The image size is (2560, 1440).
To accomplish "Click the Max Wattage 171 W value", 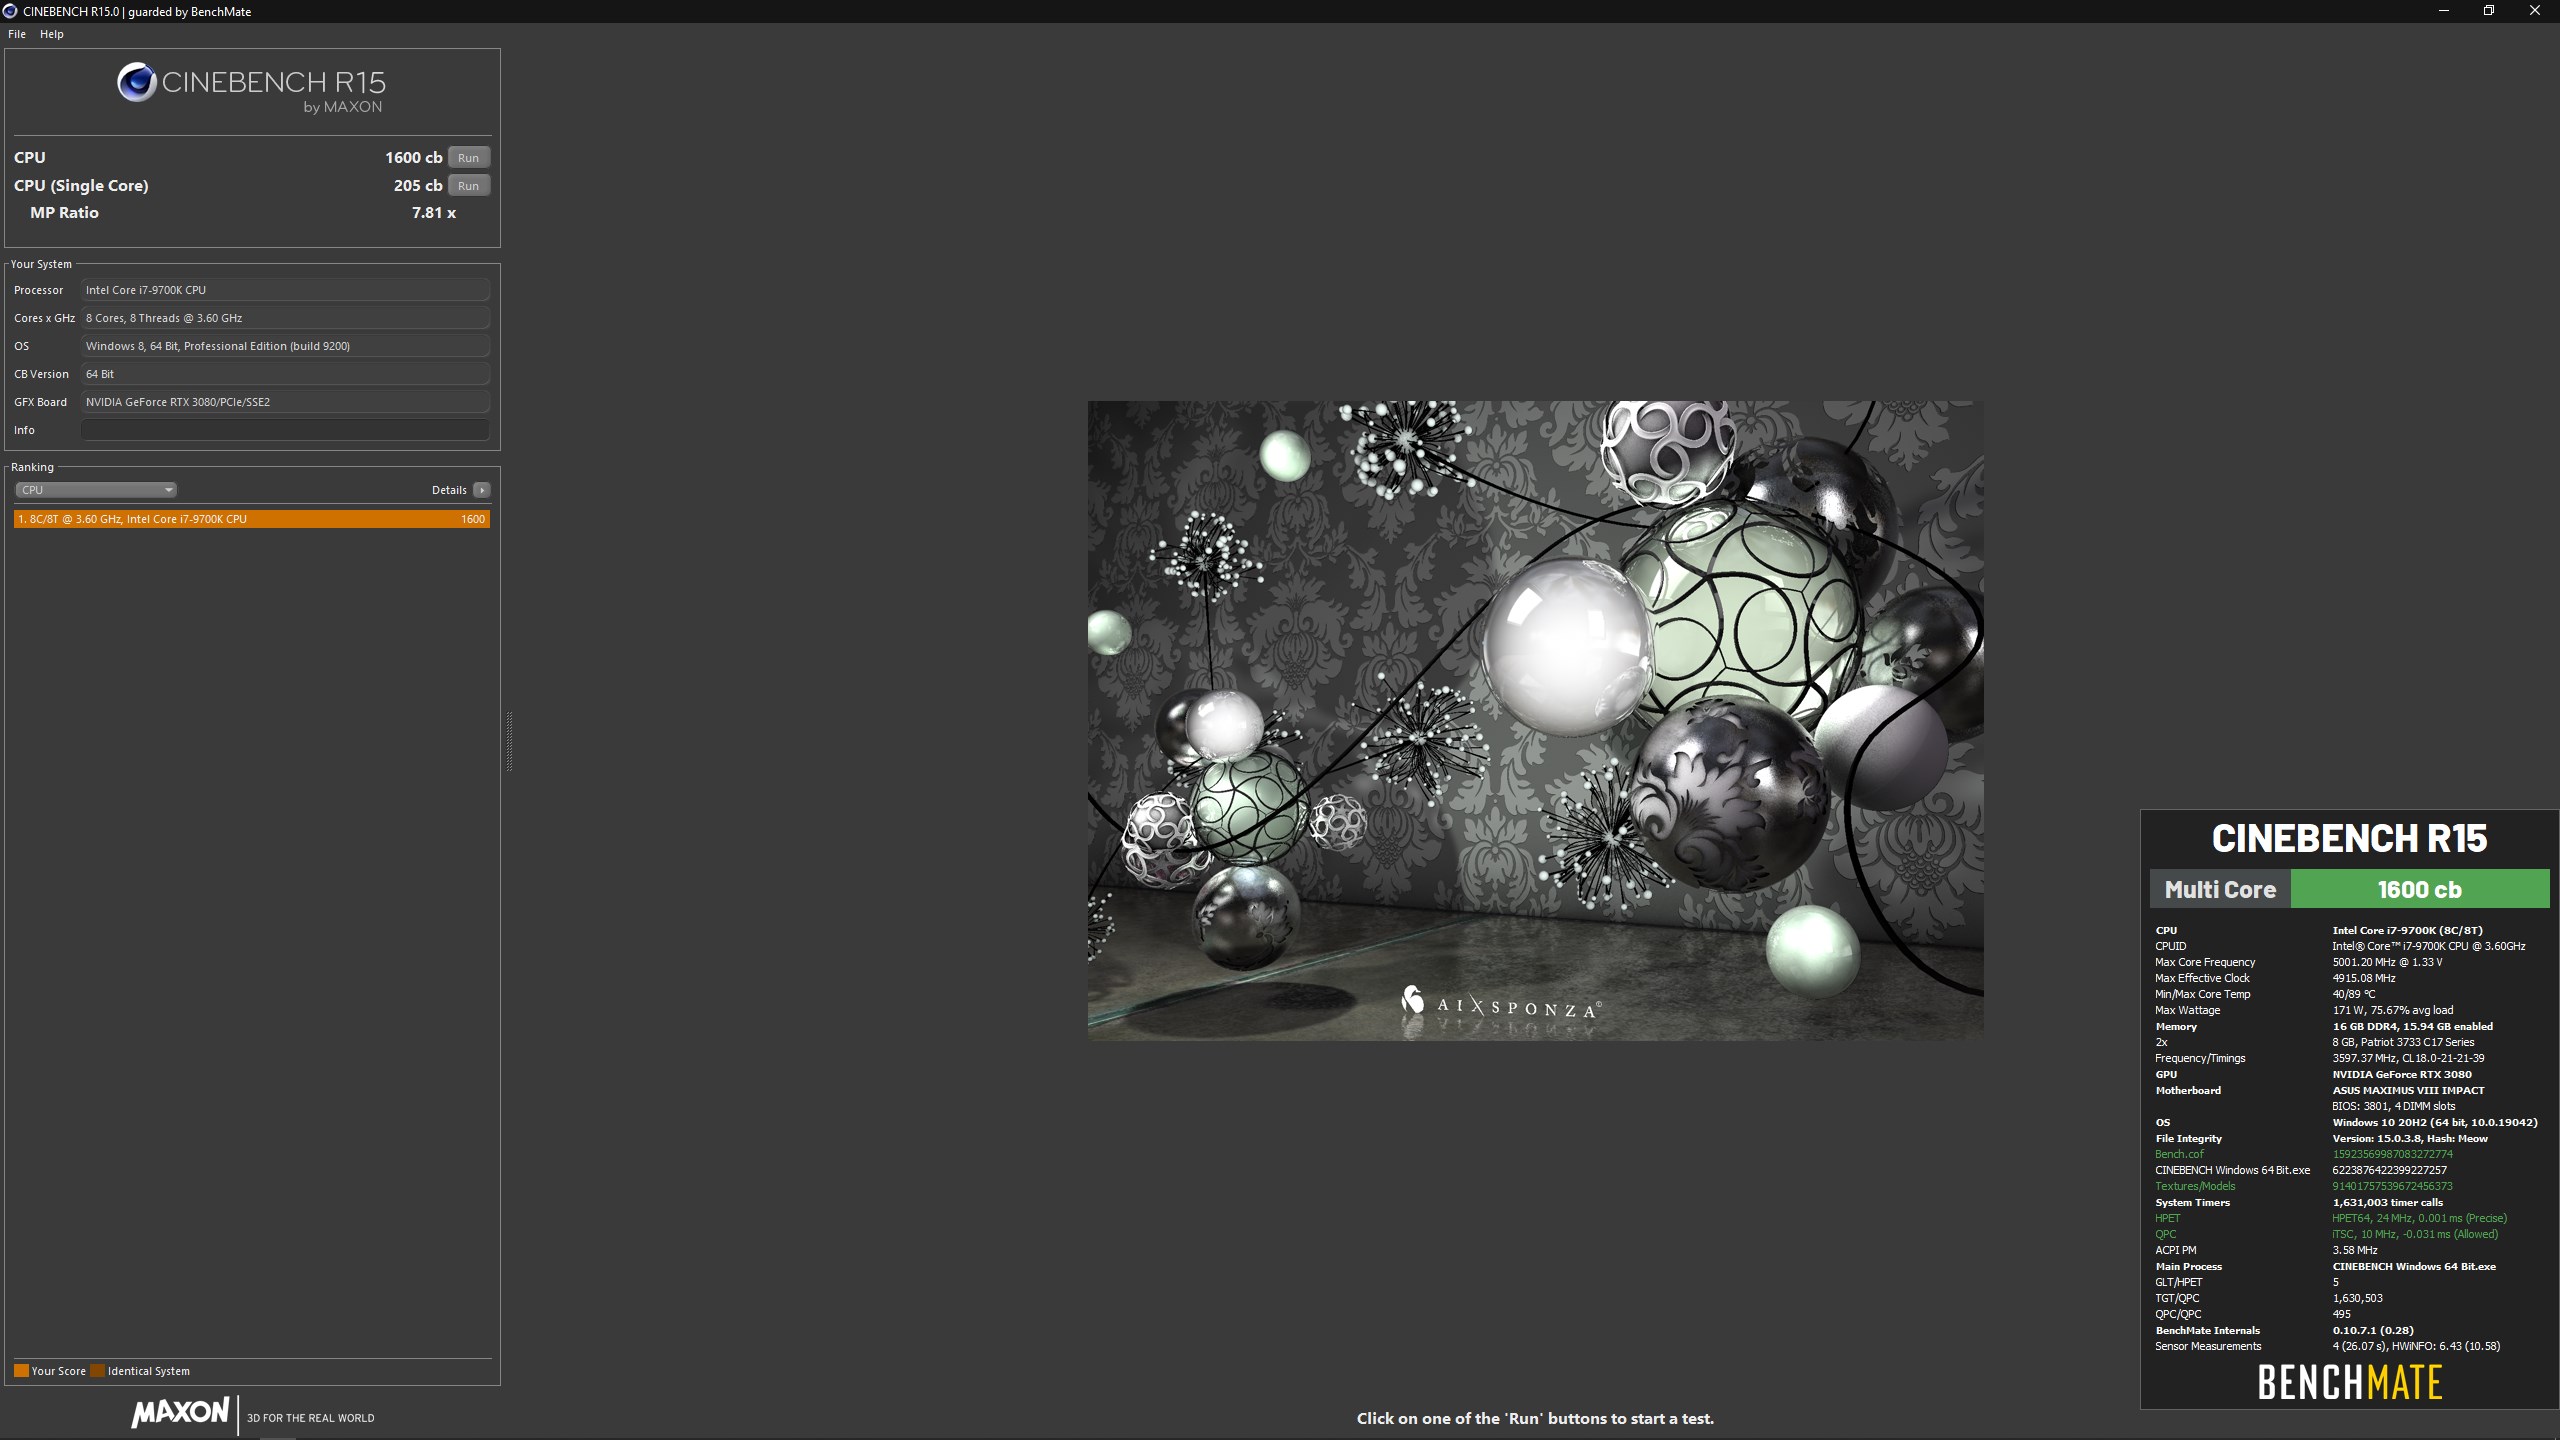I will [x=2393, y=1010].
